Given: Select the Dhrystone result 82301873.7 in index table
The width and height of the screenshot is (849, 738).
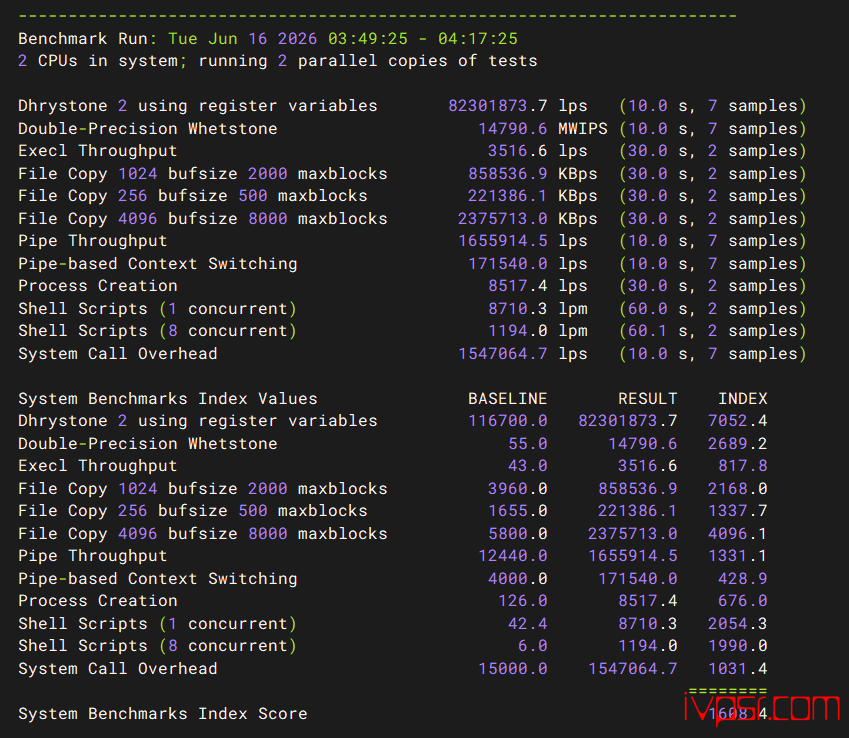Looking at the screenshot, I should tap(628, 421).
